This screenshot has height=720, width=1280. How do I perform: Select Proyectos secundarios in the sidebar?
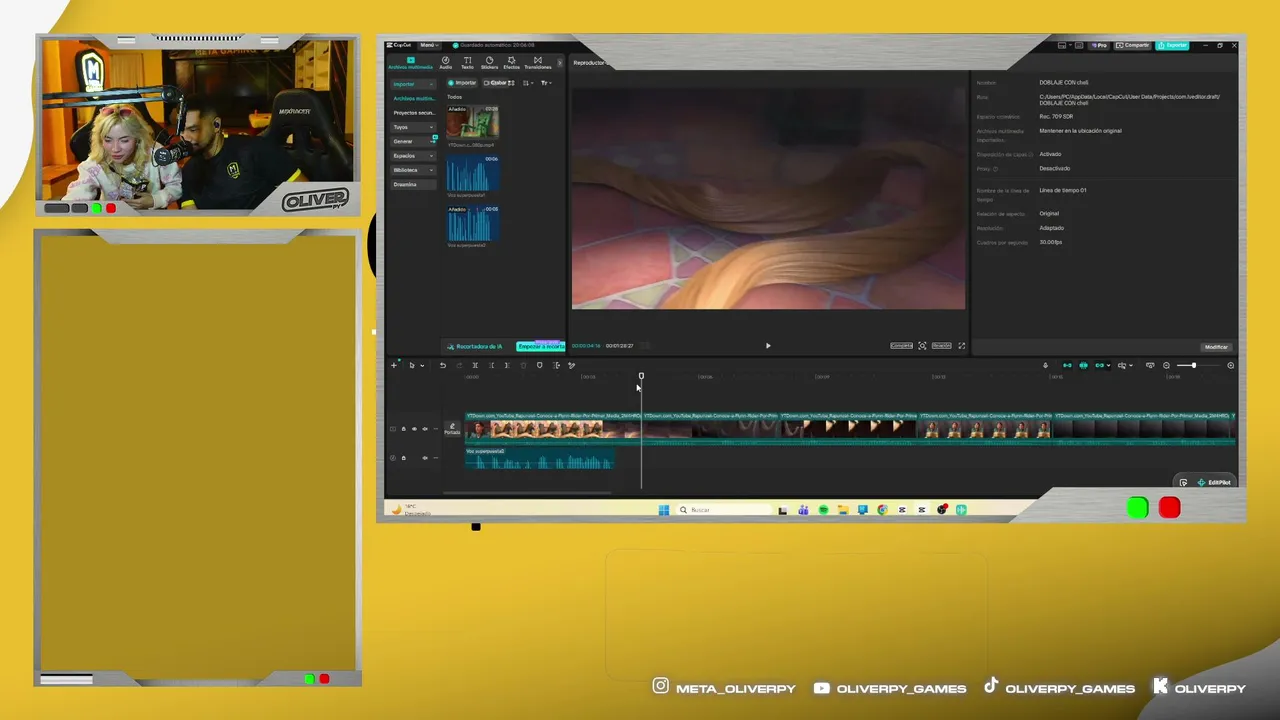click(x=413, y=113)
